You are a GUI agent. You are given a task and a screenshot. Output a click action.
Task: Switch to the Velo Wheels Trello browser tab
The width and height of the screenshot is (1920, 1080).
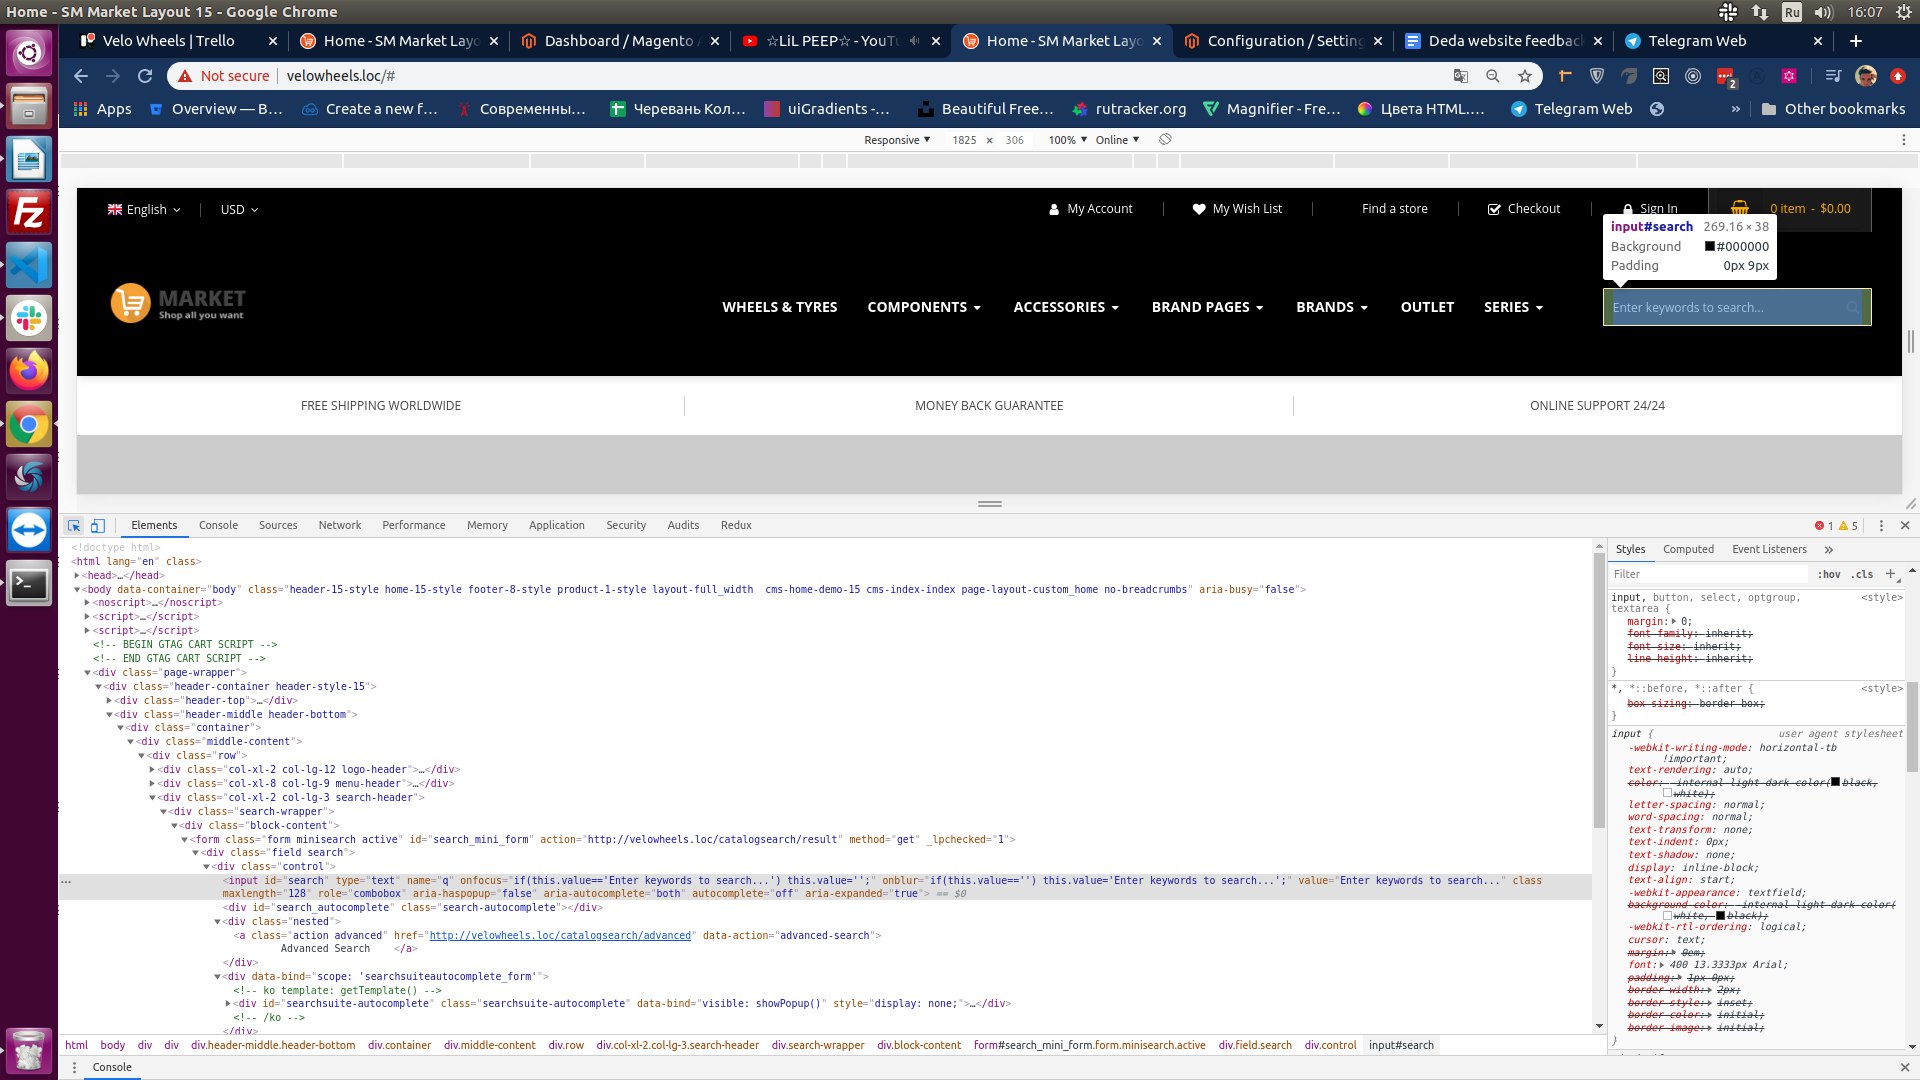178,41
